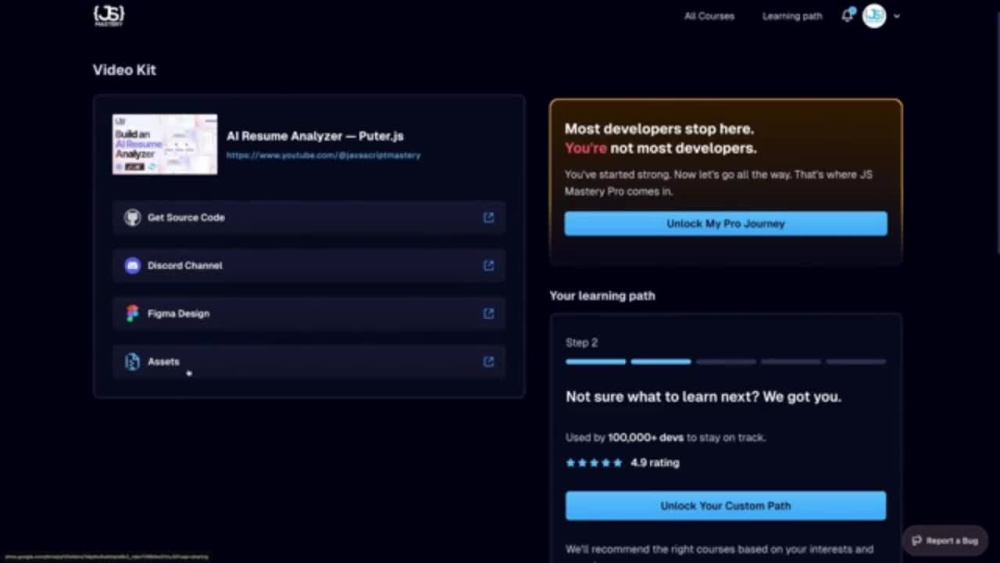Click fifth step progress bar segment
The height and width of the screenshot is (563, 1000).
(x=856, y=362)
